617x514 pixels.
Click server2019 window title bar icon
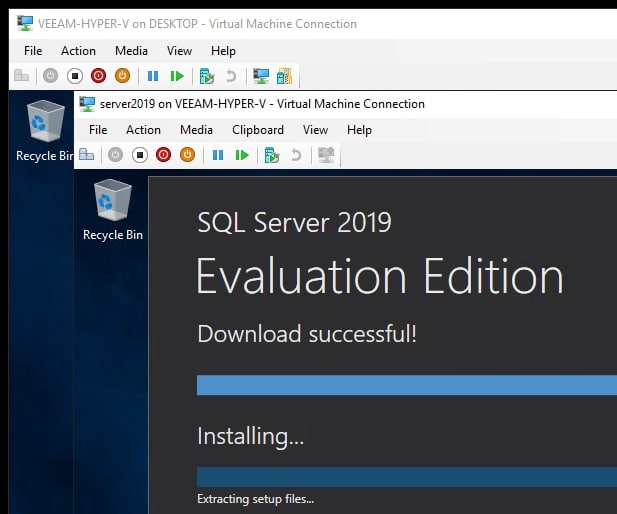87,104
